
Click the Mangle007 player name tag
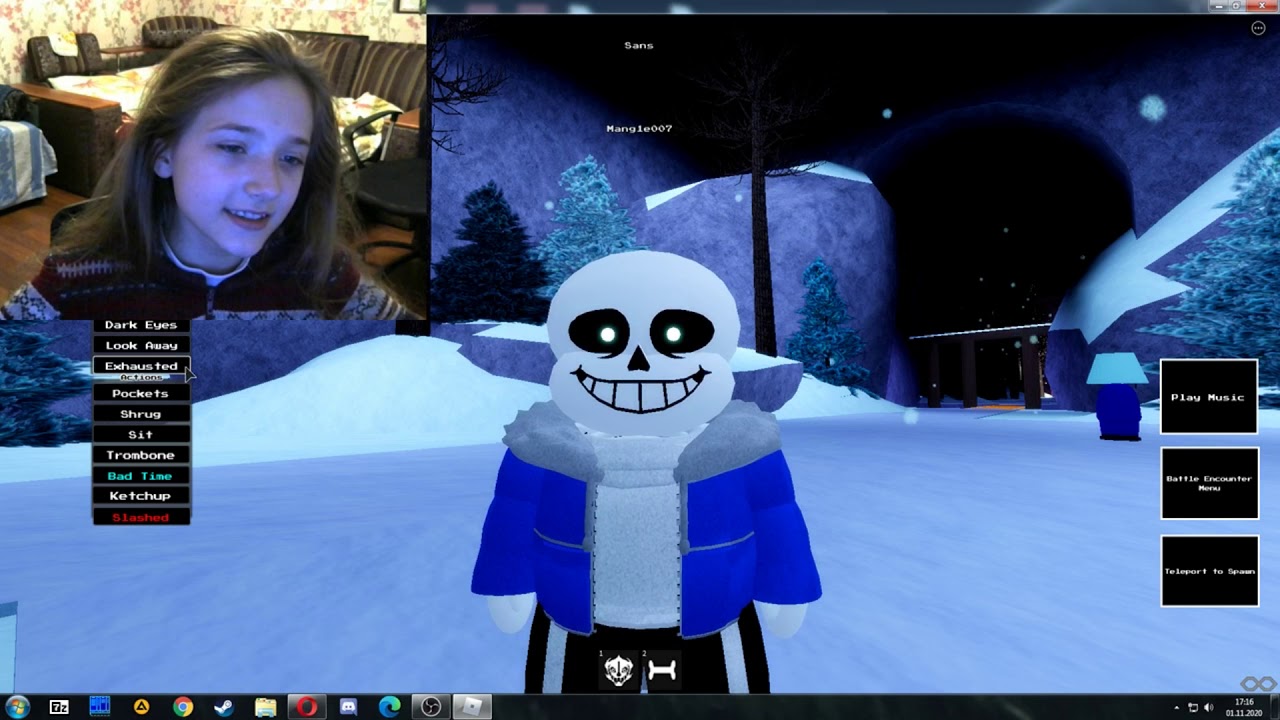pos(639,129)
